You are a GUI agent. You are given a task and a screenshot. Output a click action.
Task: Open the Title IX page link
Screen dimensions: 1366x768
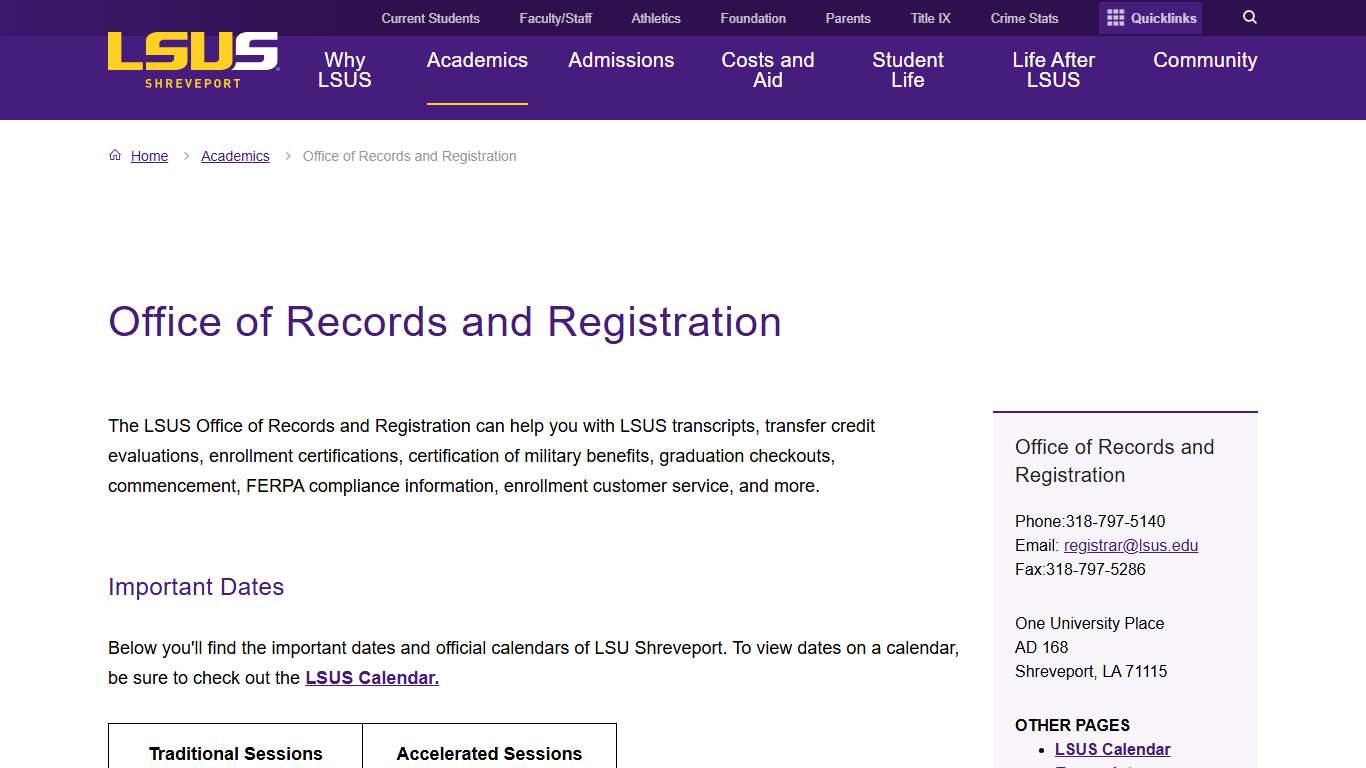click(929, 18)
